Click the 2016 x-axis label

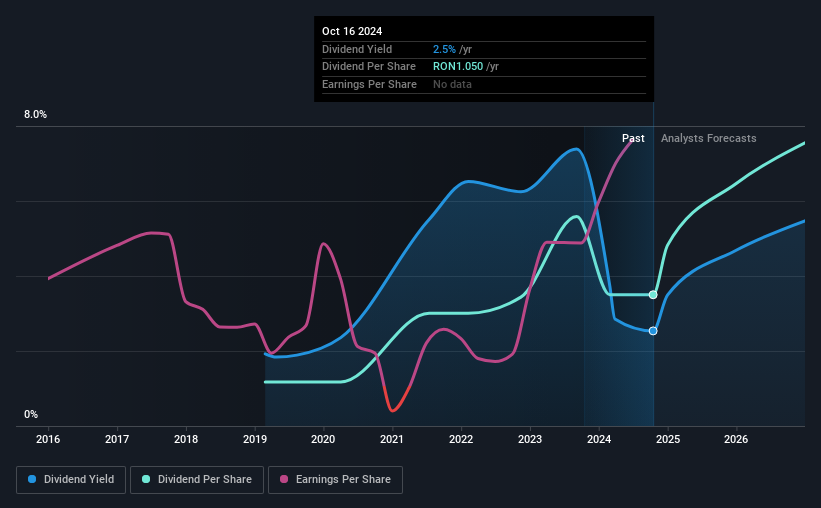pyautogui.click(x=48, y=439)
